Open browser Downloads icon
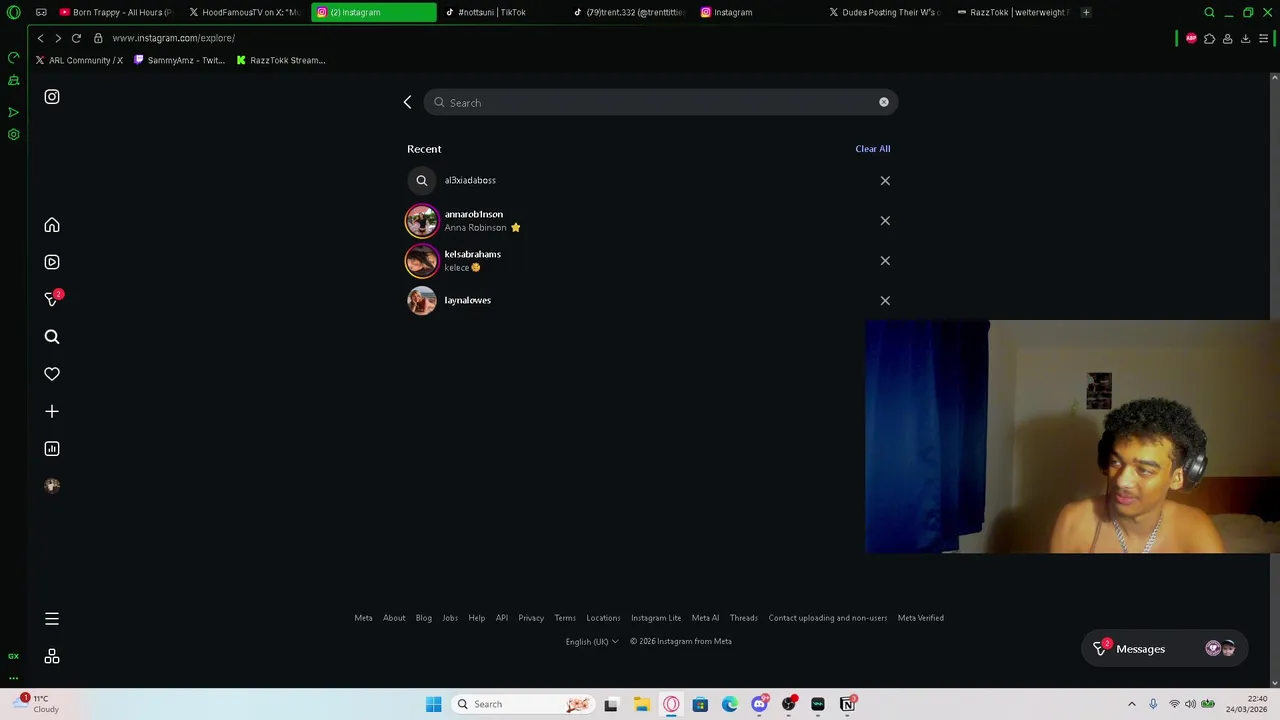The width and height of the screenshot is (1280, 720). (x=1245, y=38)
